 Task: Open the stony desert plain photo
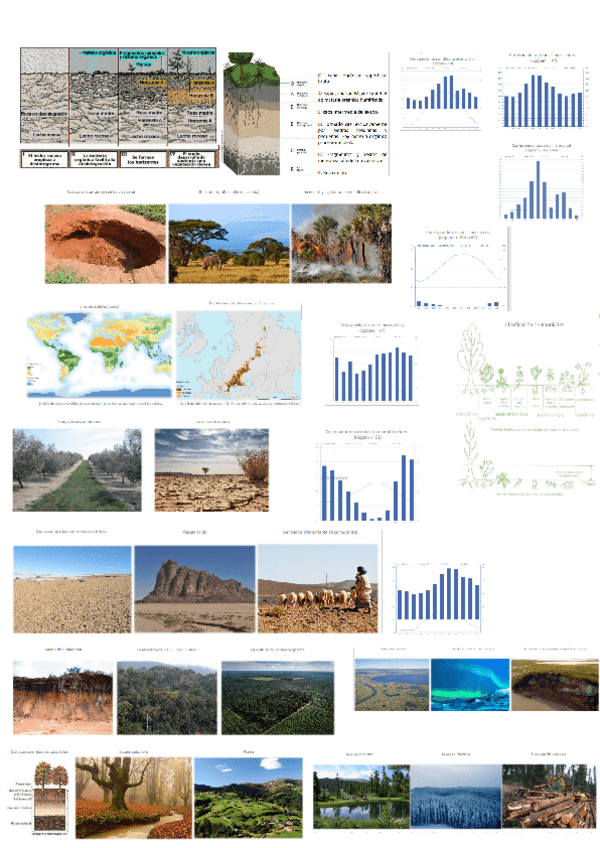click(72, 589)
